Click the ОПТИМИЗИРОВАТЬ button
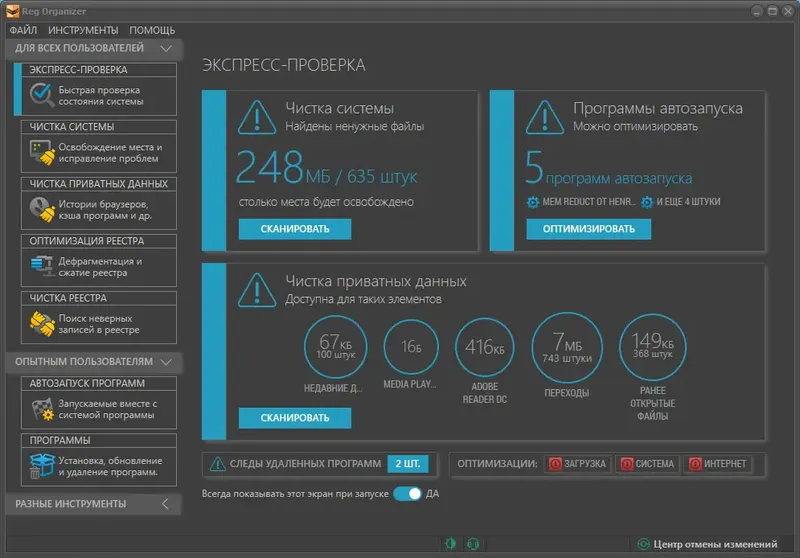Image resolution: width=800 pixels, height=558 pixels. pos(589,229)
